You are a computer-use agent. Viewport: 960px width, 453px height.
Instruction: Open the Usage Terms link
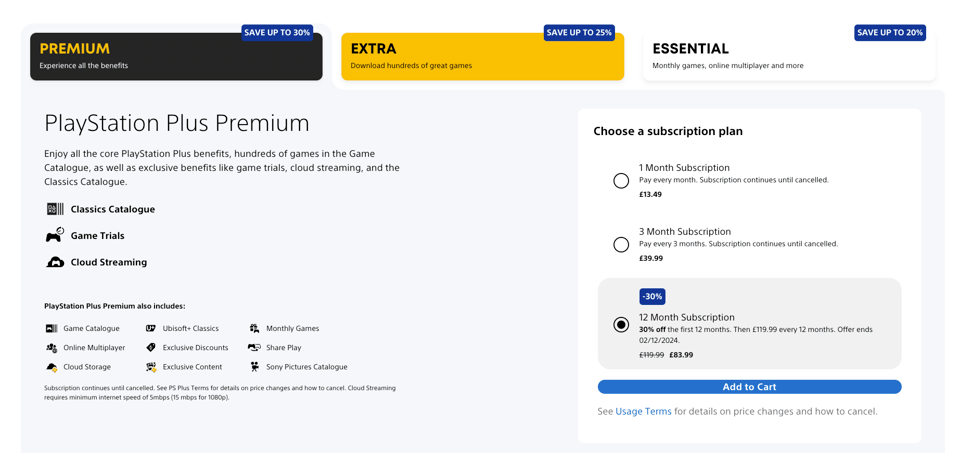[x=643, y=411]
